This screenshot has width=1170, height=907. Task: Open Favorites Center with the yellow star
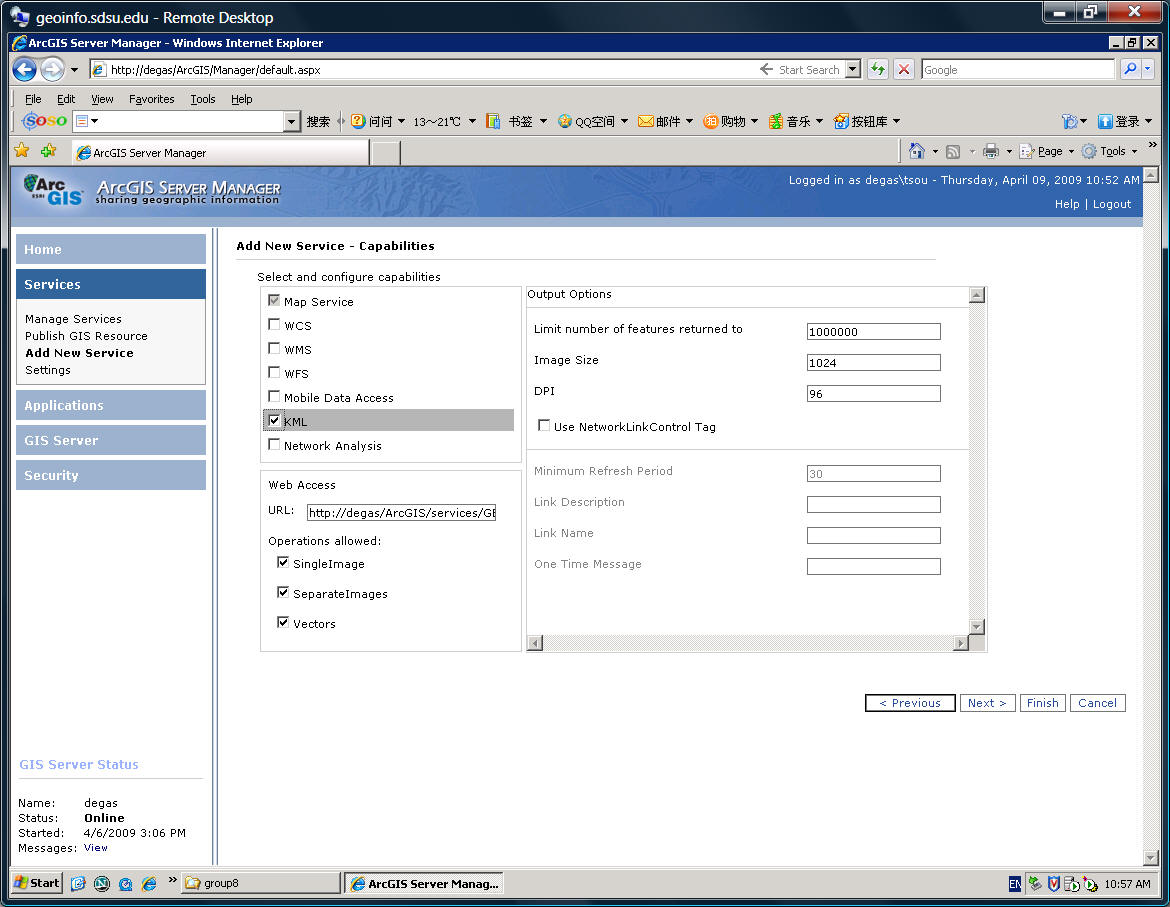click(x=22, y=151)
